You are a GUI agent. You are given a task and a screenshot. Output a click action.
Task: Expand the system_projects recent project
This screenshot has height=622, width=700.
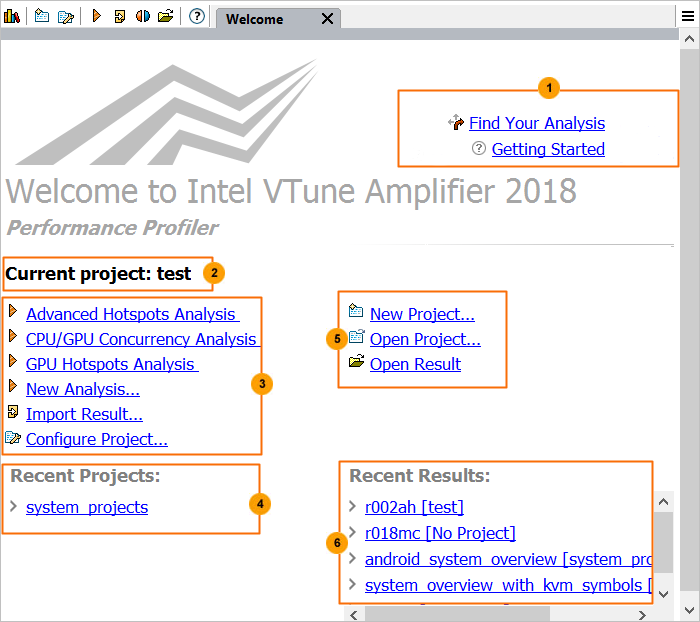pyautogui.click(x=12, y=506)
